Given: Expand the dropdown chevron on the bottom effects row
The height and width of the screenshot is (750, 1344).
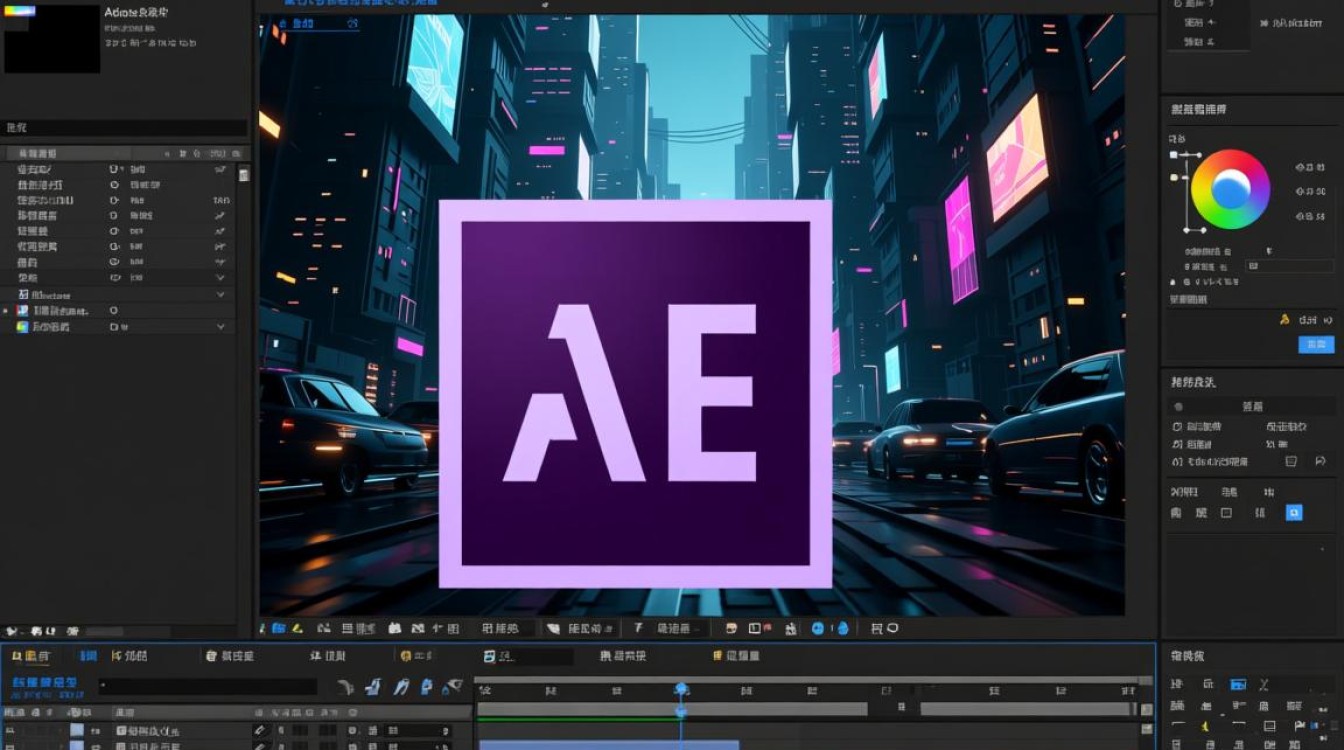Looking at the screenshot, I should pos(220,327).
